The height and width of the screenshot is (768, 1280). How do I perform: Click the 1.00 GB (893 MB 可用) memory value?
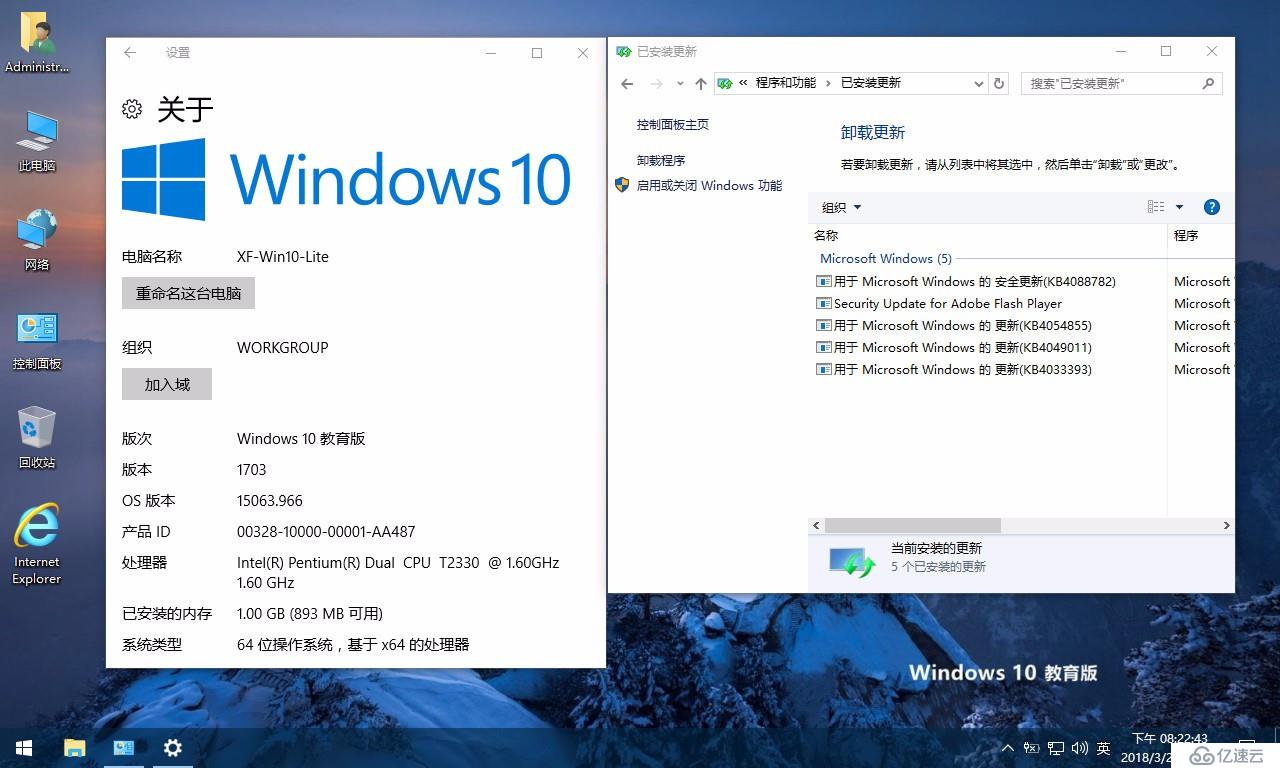(x=310, y=614)
